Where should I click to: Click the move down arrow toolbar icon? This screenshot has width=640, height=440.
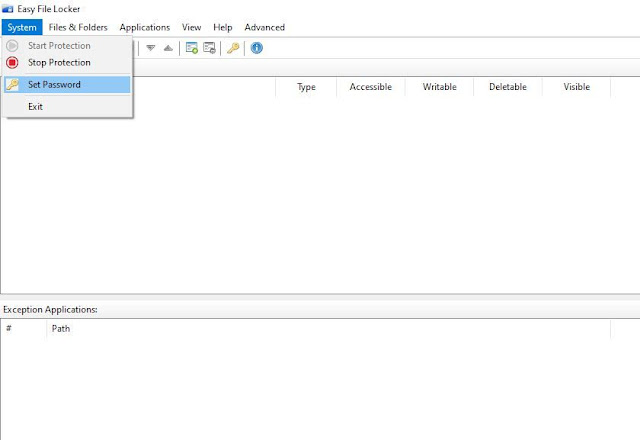151,48
